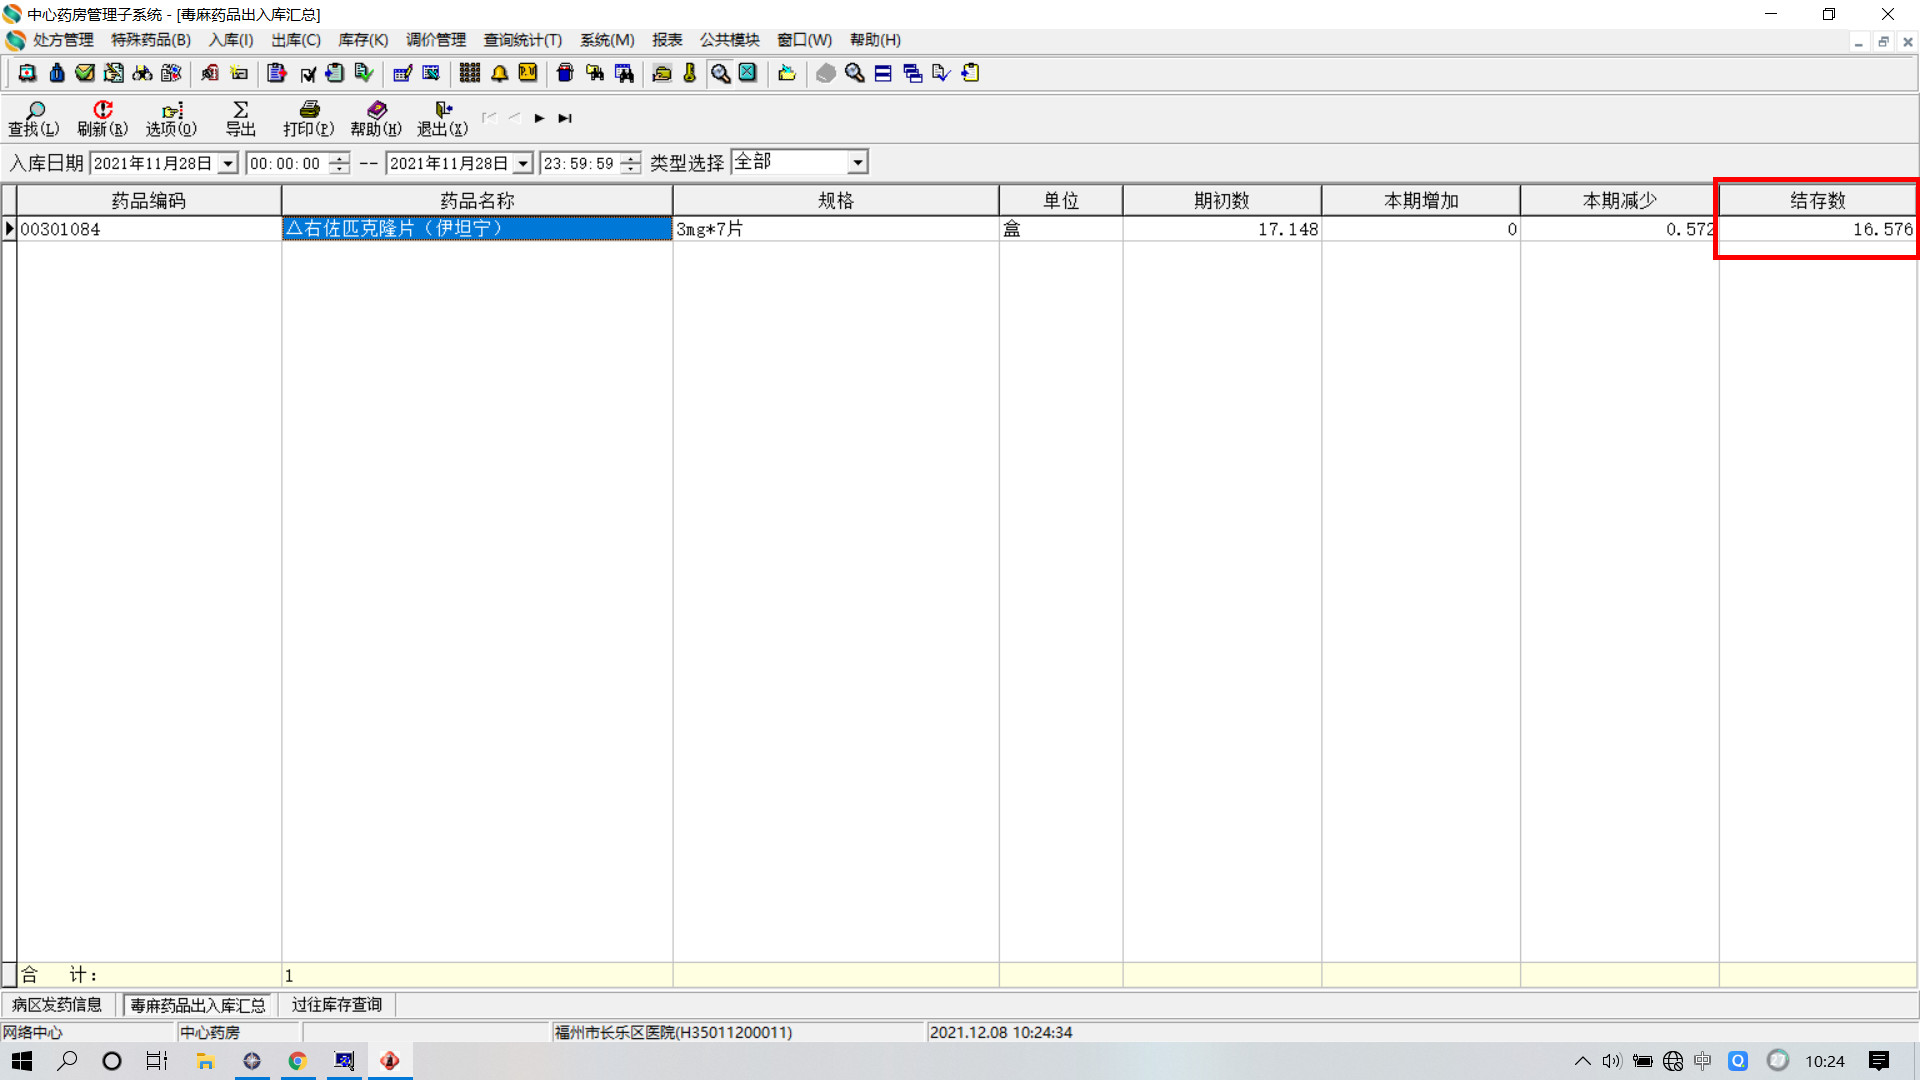Click the 退出(X) exit door icon

442,118
